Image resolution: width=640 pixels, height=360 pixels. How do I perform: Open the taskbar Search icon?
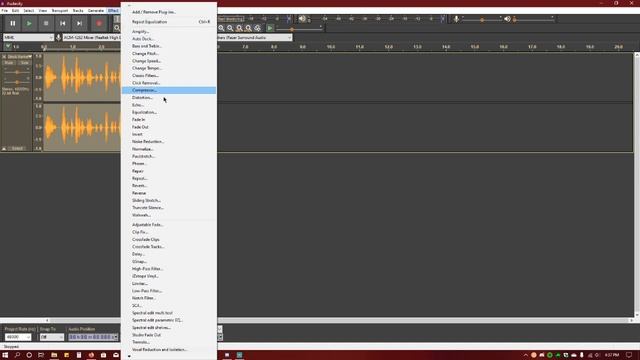click(x=17, y=355)
